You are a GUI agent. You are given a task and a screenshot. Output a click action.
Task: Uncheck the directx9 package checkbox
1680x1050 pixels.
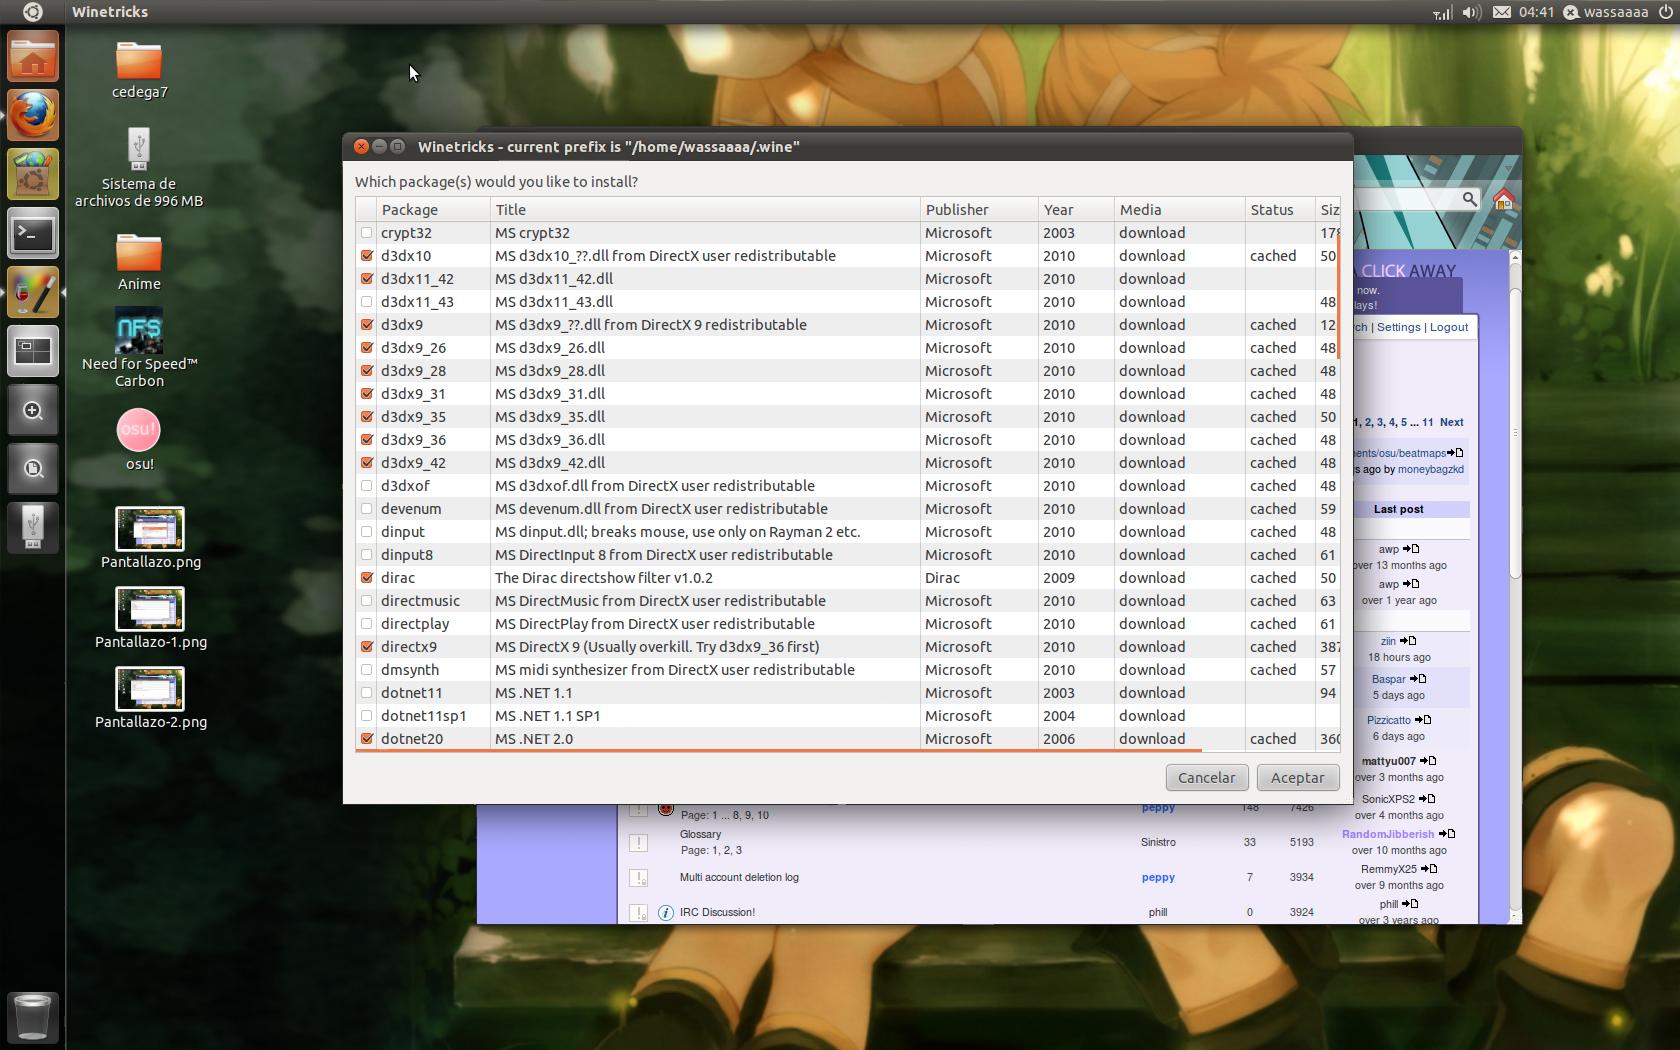tap(367, 647)
